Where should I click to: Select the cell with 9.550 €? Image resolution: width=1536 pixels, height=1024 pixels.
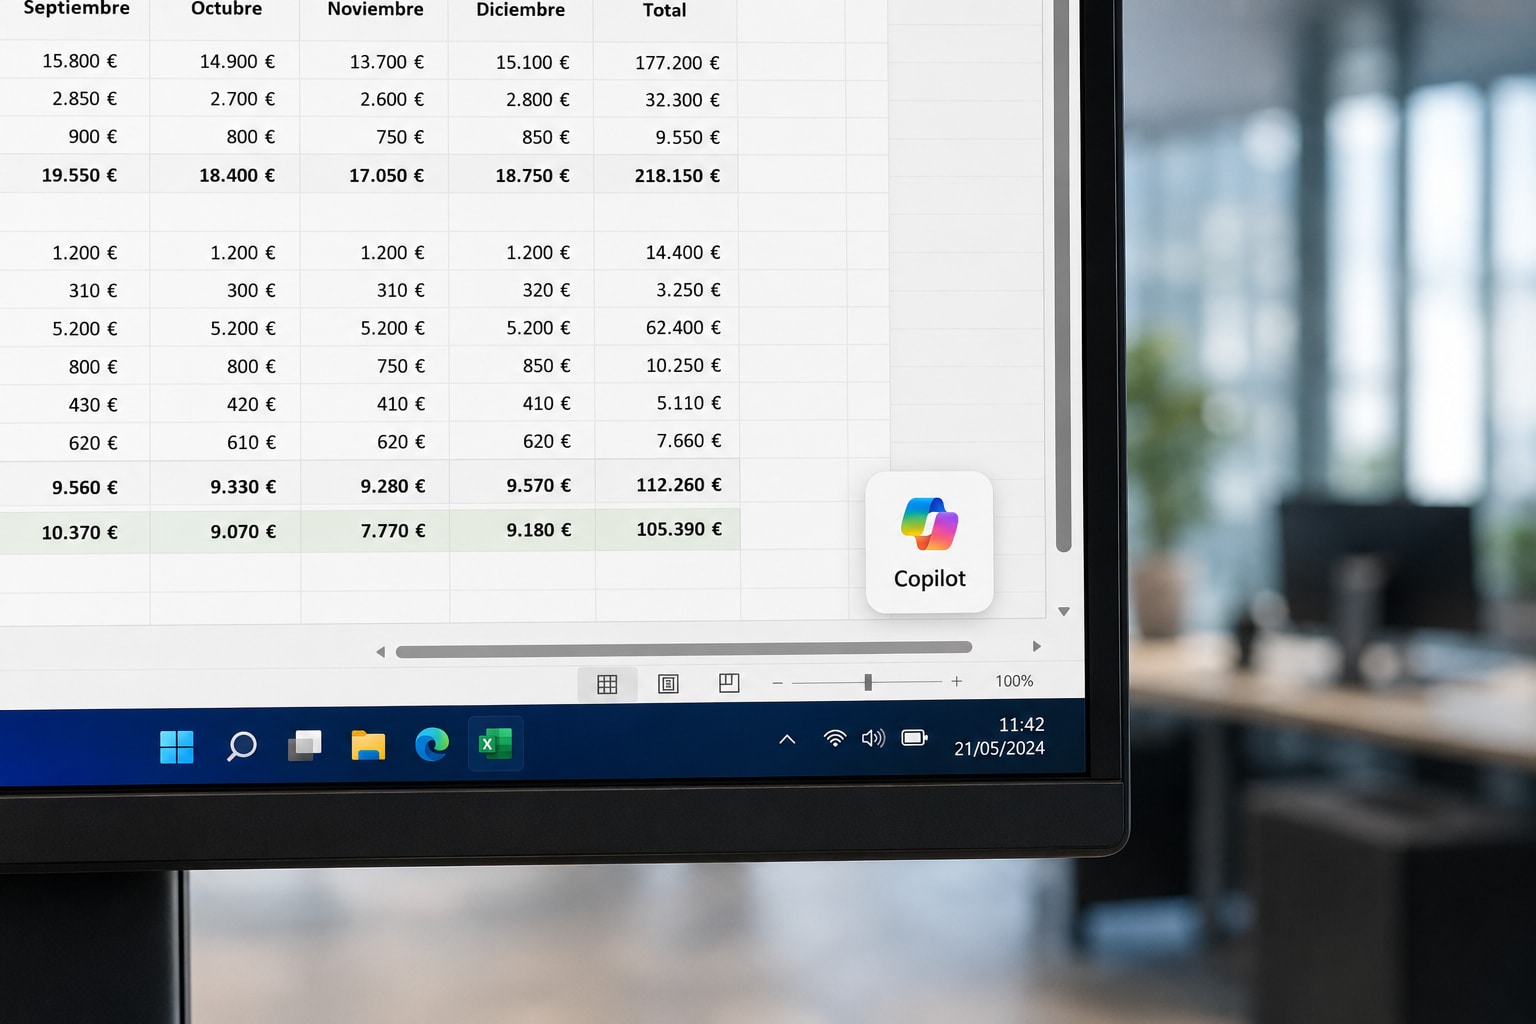666,137
